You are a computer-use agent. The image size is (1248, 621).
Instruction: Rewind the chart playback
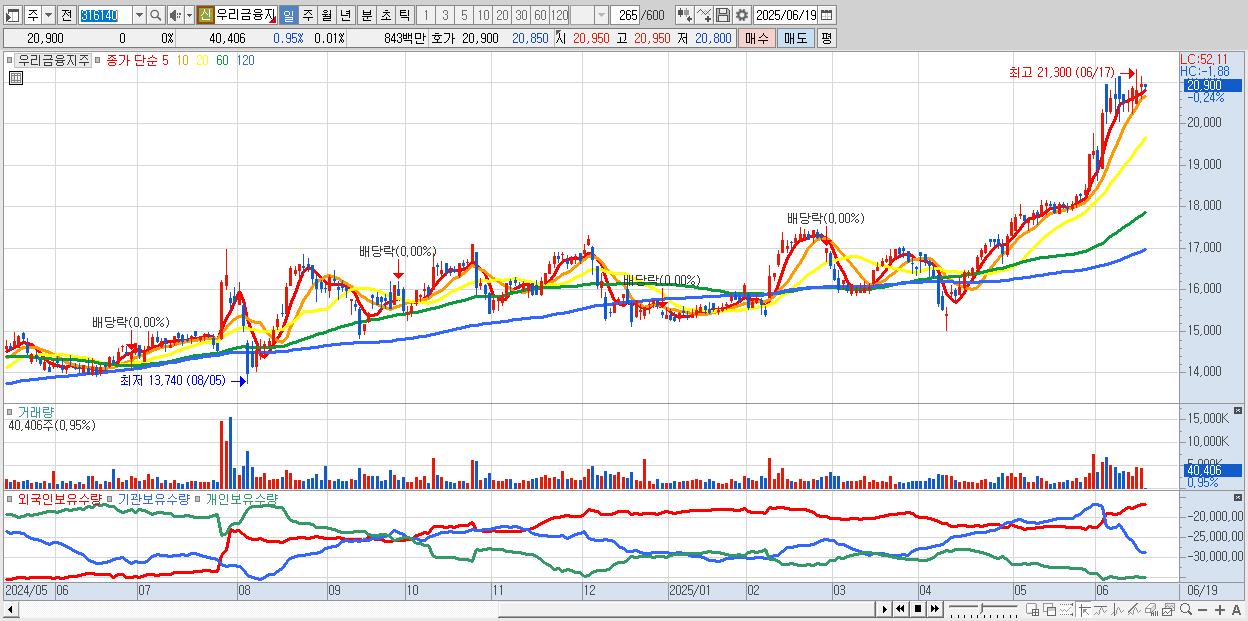pos(901,609)
